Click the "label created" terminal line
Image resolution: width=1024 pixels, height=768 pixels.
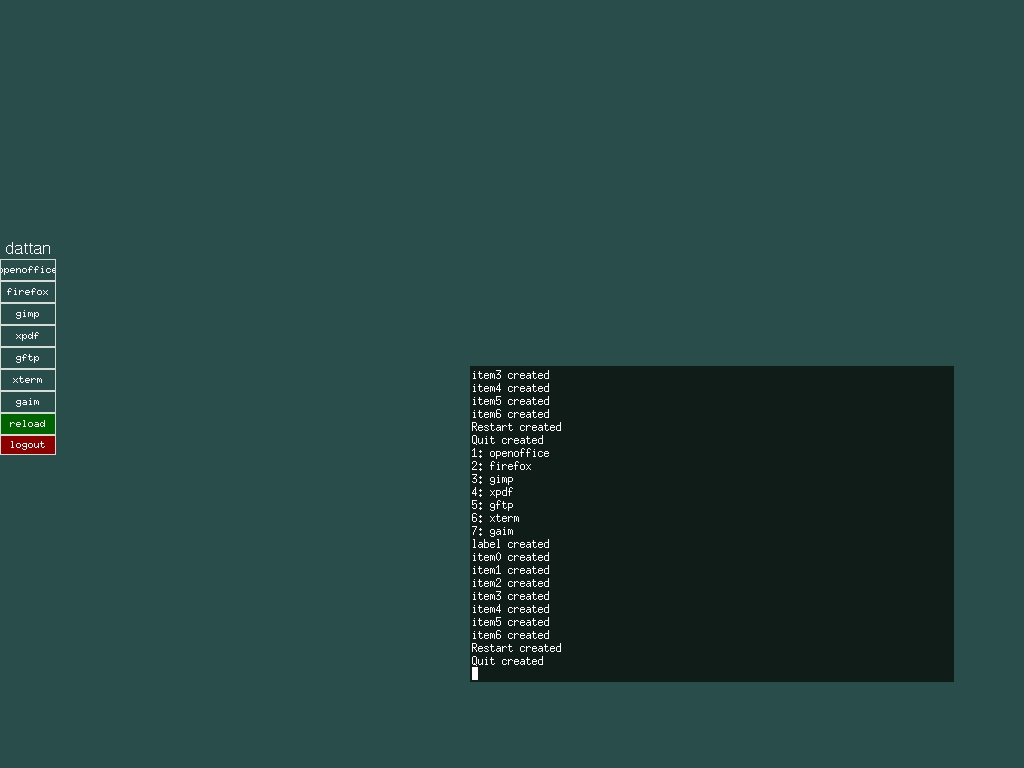pyautogui.click(x=510, y=544)
